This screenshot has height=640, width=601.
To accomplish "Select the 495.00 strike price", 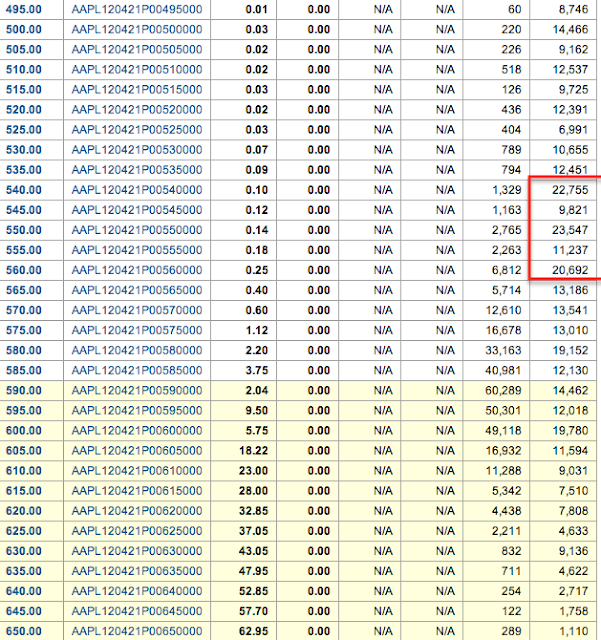I will pyautogui.click(x=24, y=9).
